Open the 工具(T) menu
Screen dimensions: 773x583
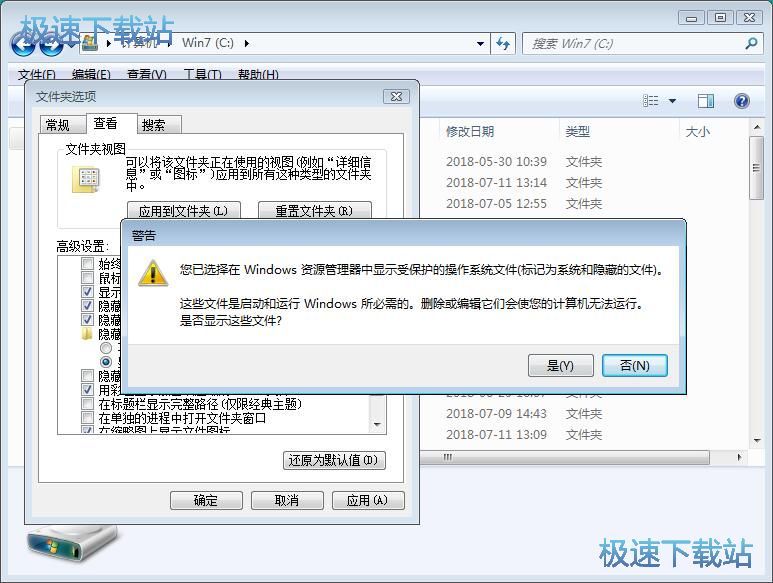coord(203,75)
